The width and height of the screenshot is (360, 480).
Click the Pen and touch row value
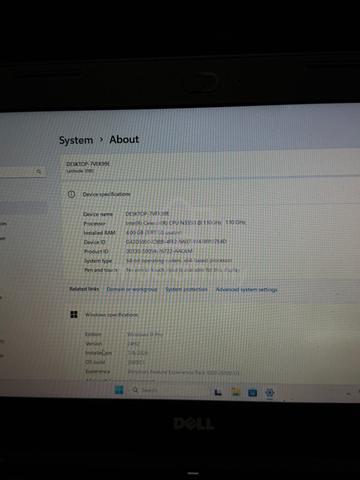point(183,270)
